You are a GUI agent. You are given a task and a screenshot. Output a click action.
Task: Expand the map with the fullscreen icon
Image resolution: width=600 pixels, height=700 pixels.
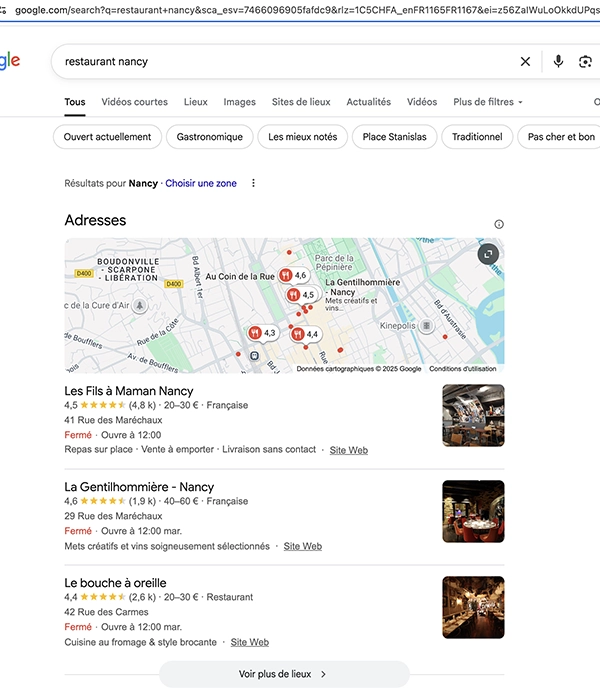pyautogui.click(x=488, y=254)
